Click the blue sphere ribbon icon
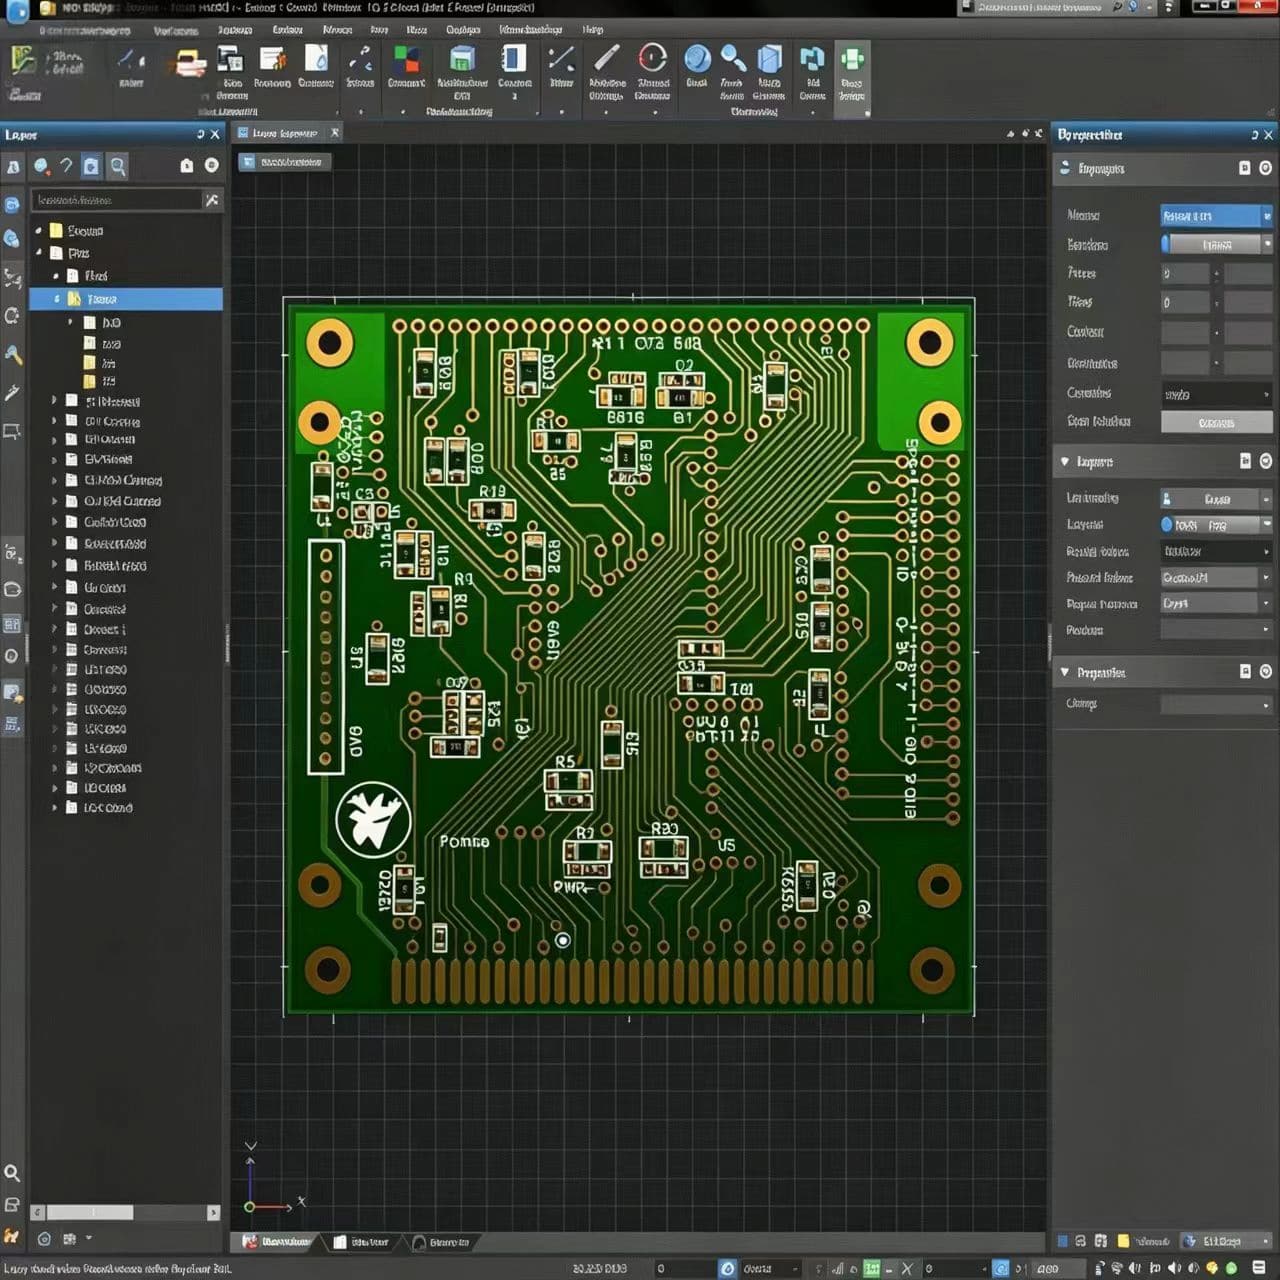This screenshot has height=1280, width=1280. (697, 58)
